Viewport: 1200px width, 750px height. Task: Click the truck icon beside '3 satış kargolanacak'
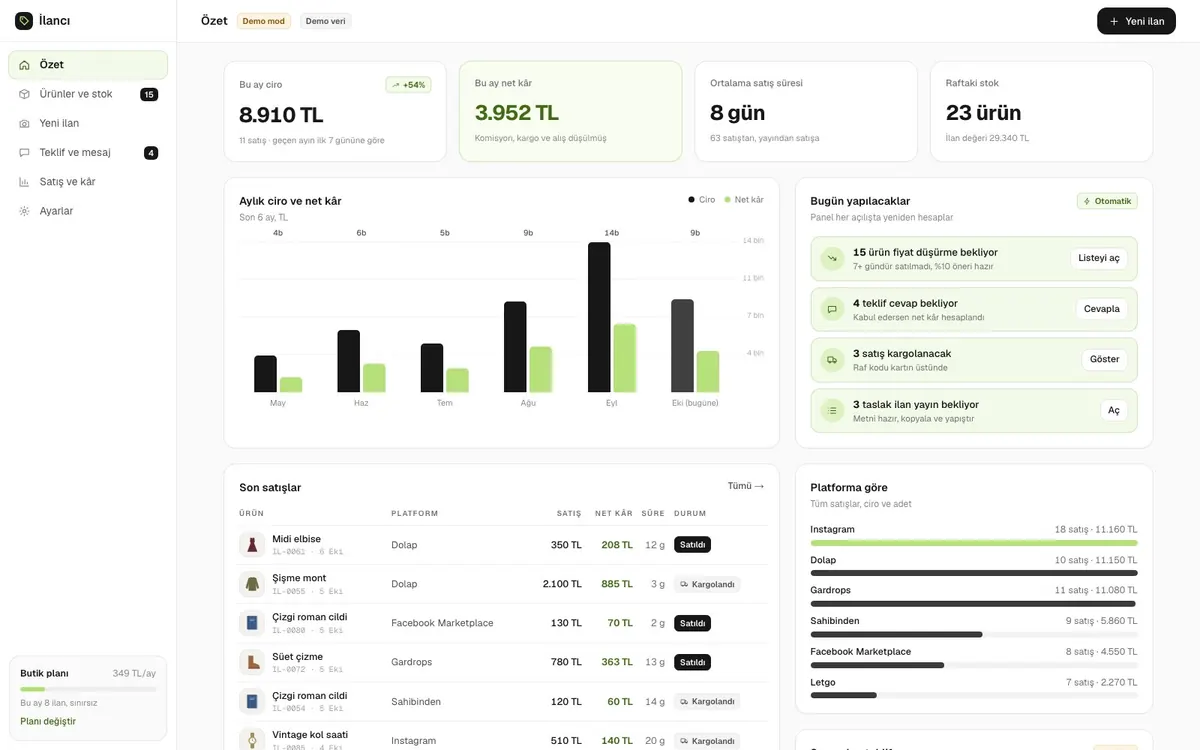pyautogui.click(x=832, y=360)
